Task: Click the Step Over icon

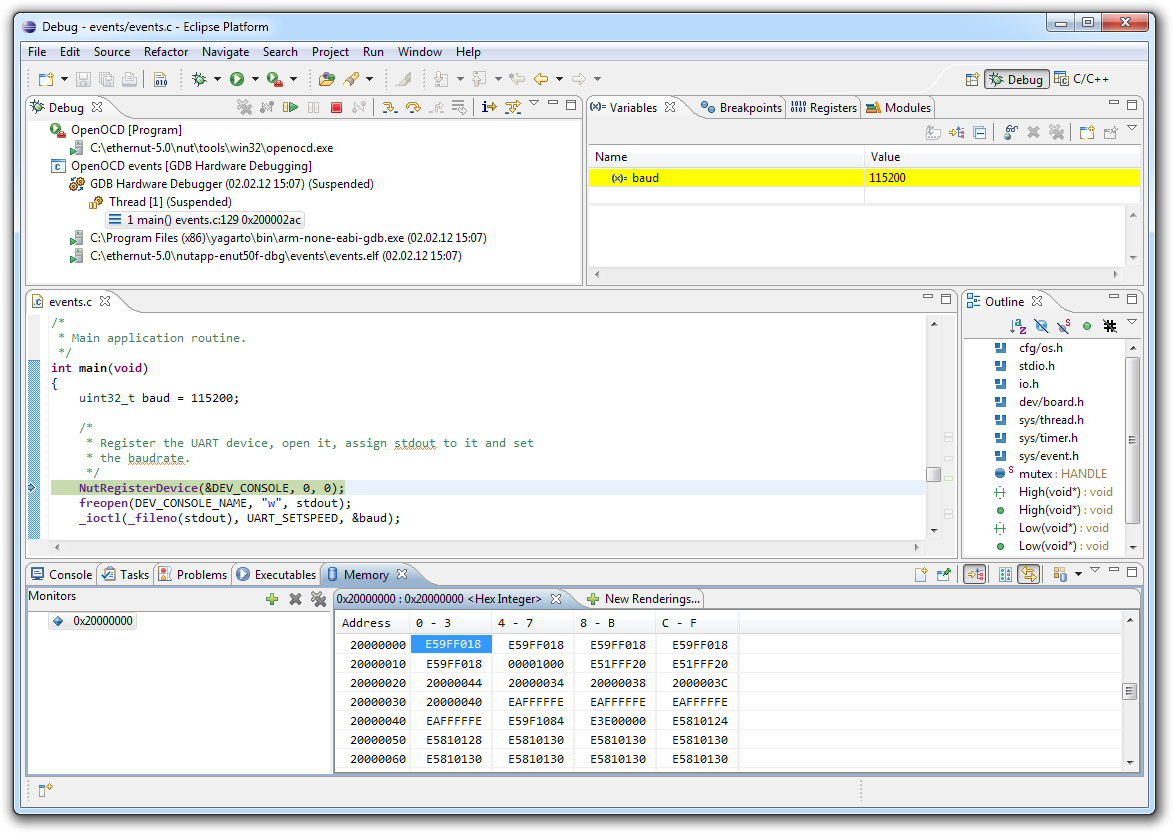Action: tap(413, 108)
